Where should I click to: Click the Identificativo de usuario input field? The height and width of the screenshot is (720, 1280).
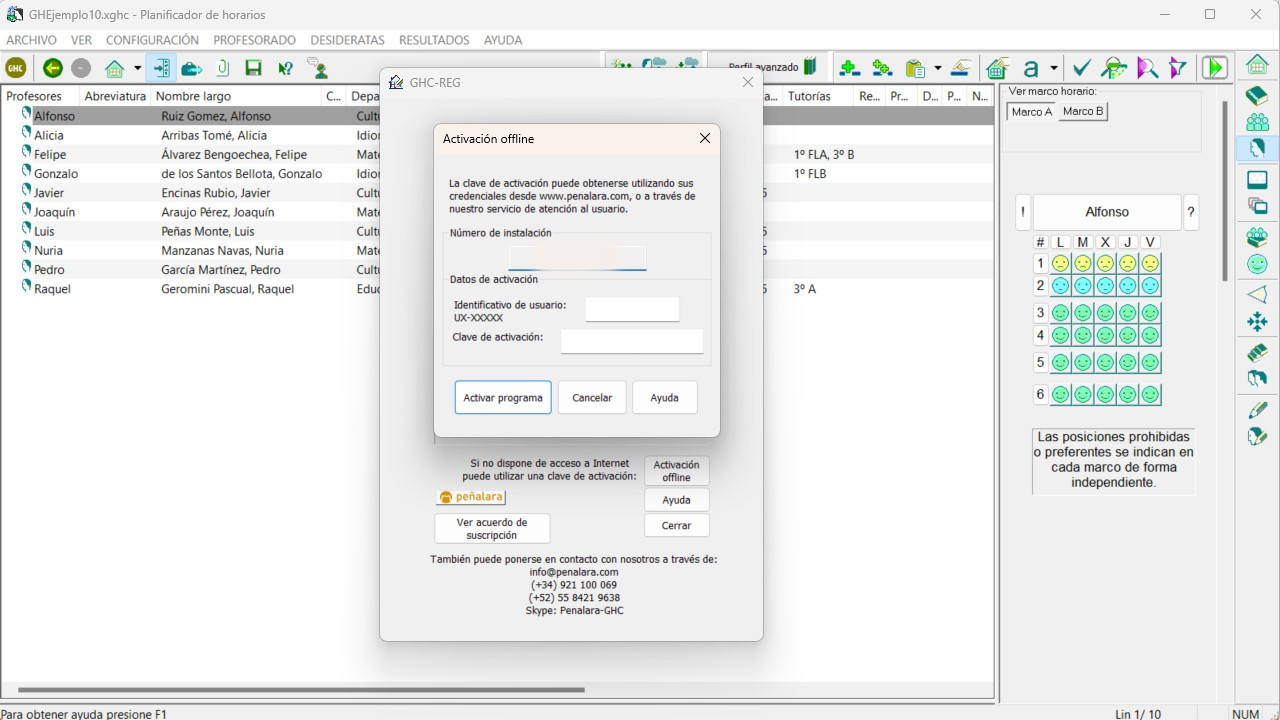tap(632, 309)
